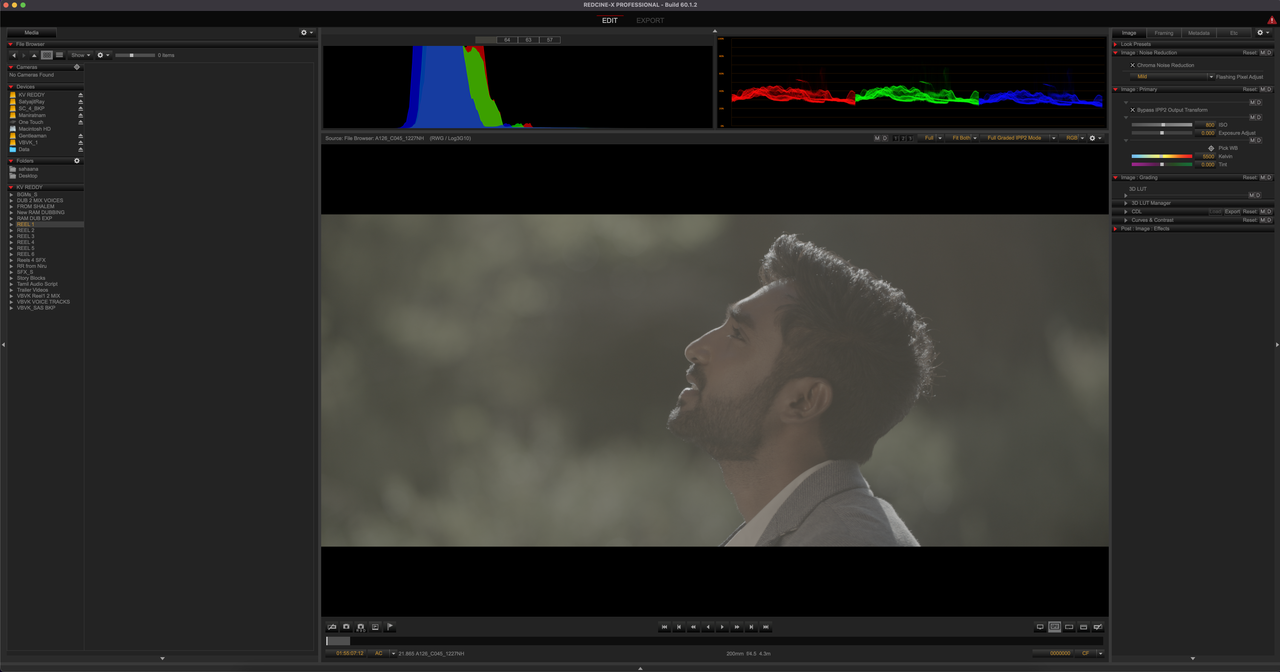Click the snapshot camera icon below the viewer
This screenshot has width=1280, height=672.
pos(347,627)
